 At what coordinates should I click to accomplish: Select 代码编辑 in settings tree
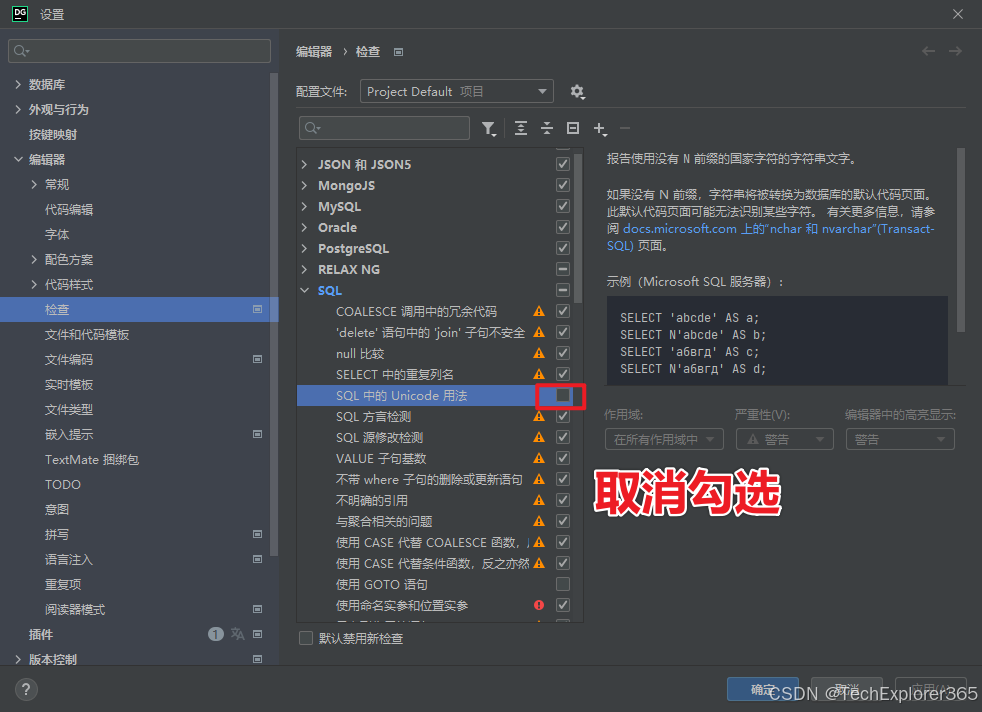coord(69,210)
